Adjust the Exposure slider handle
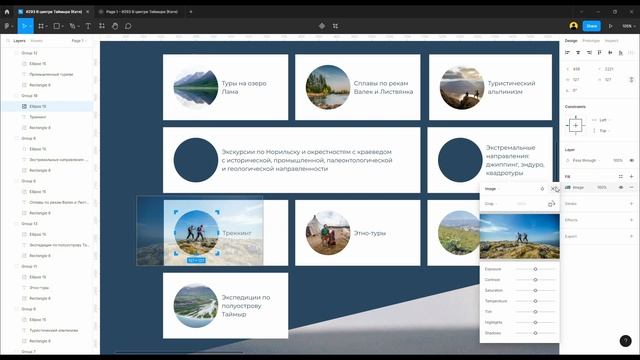The height and width of the screenshot is (360, 640). [535, 269]
